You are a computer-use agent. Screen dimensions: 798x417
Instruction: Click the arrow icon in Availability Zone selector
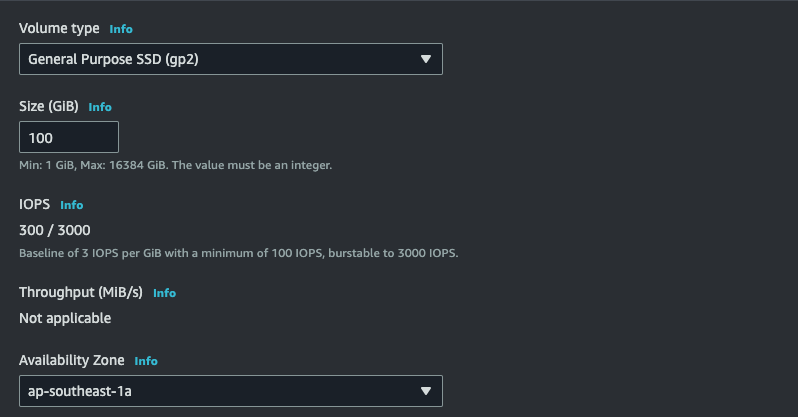pos(425,391)
